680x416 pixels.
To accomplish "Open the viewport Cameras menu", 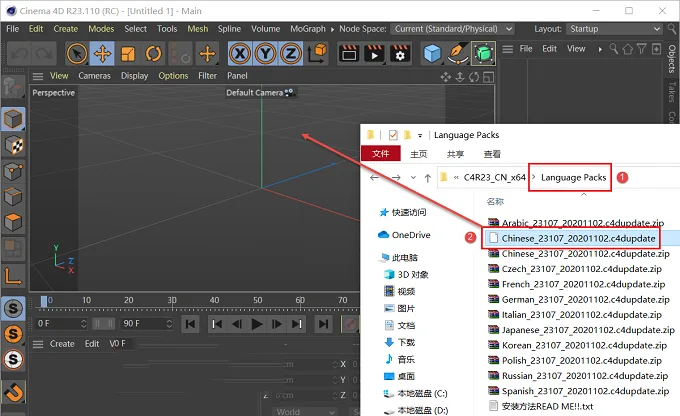I will click(95, 76).
